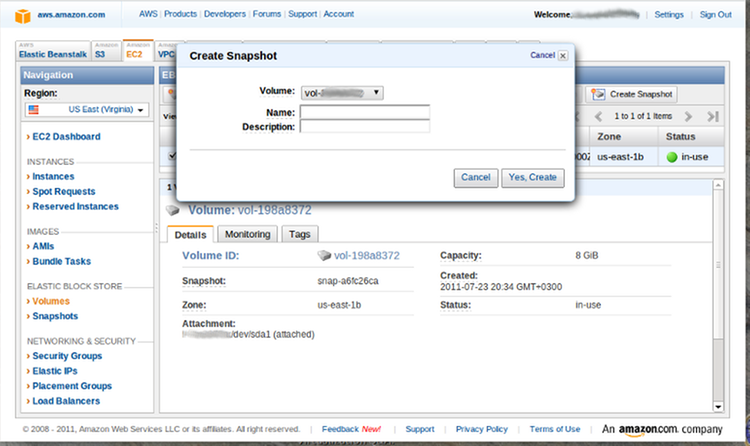Viewport: 750px width, 446px height.
Task: Open the Region US East dropdown
Action: coord(87,110)
